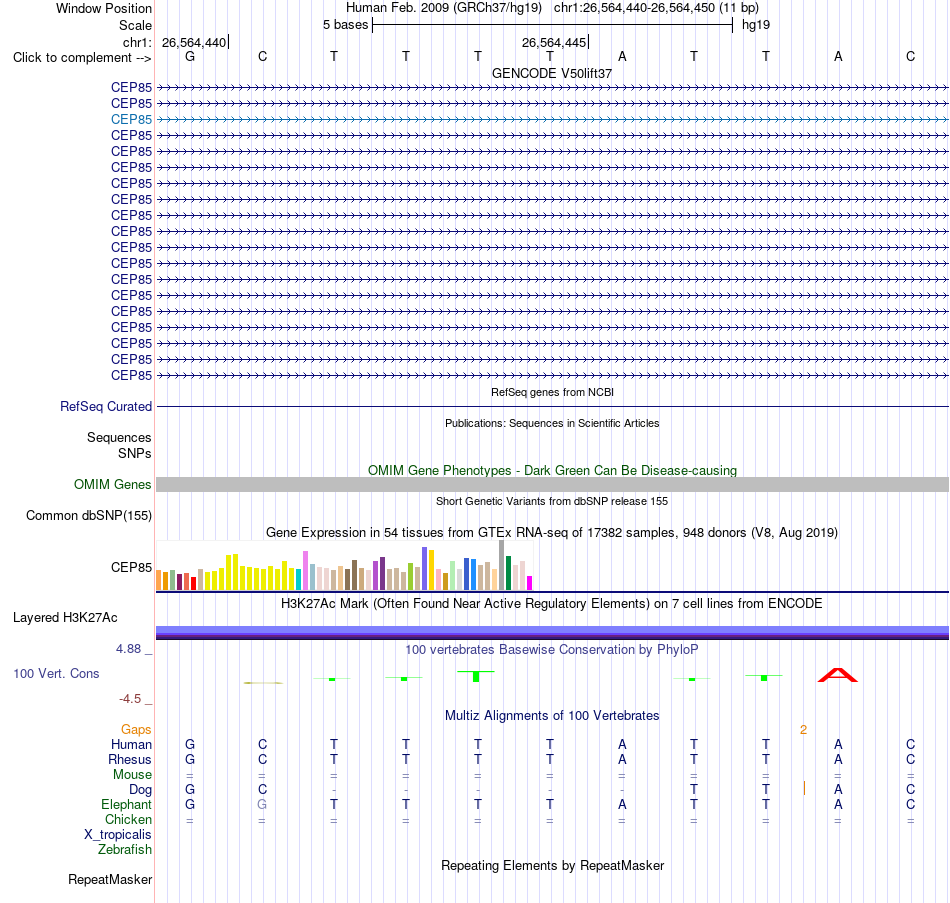Open "Repeating Elements by RepeatMasker" track title
The width and height of the screenshot is (950, 903).
point(552,866)
